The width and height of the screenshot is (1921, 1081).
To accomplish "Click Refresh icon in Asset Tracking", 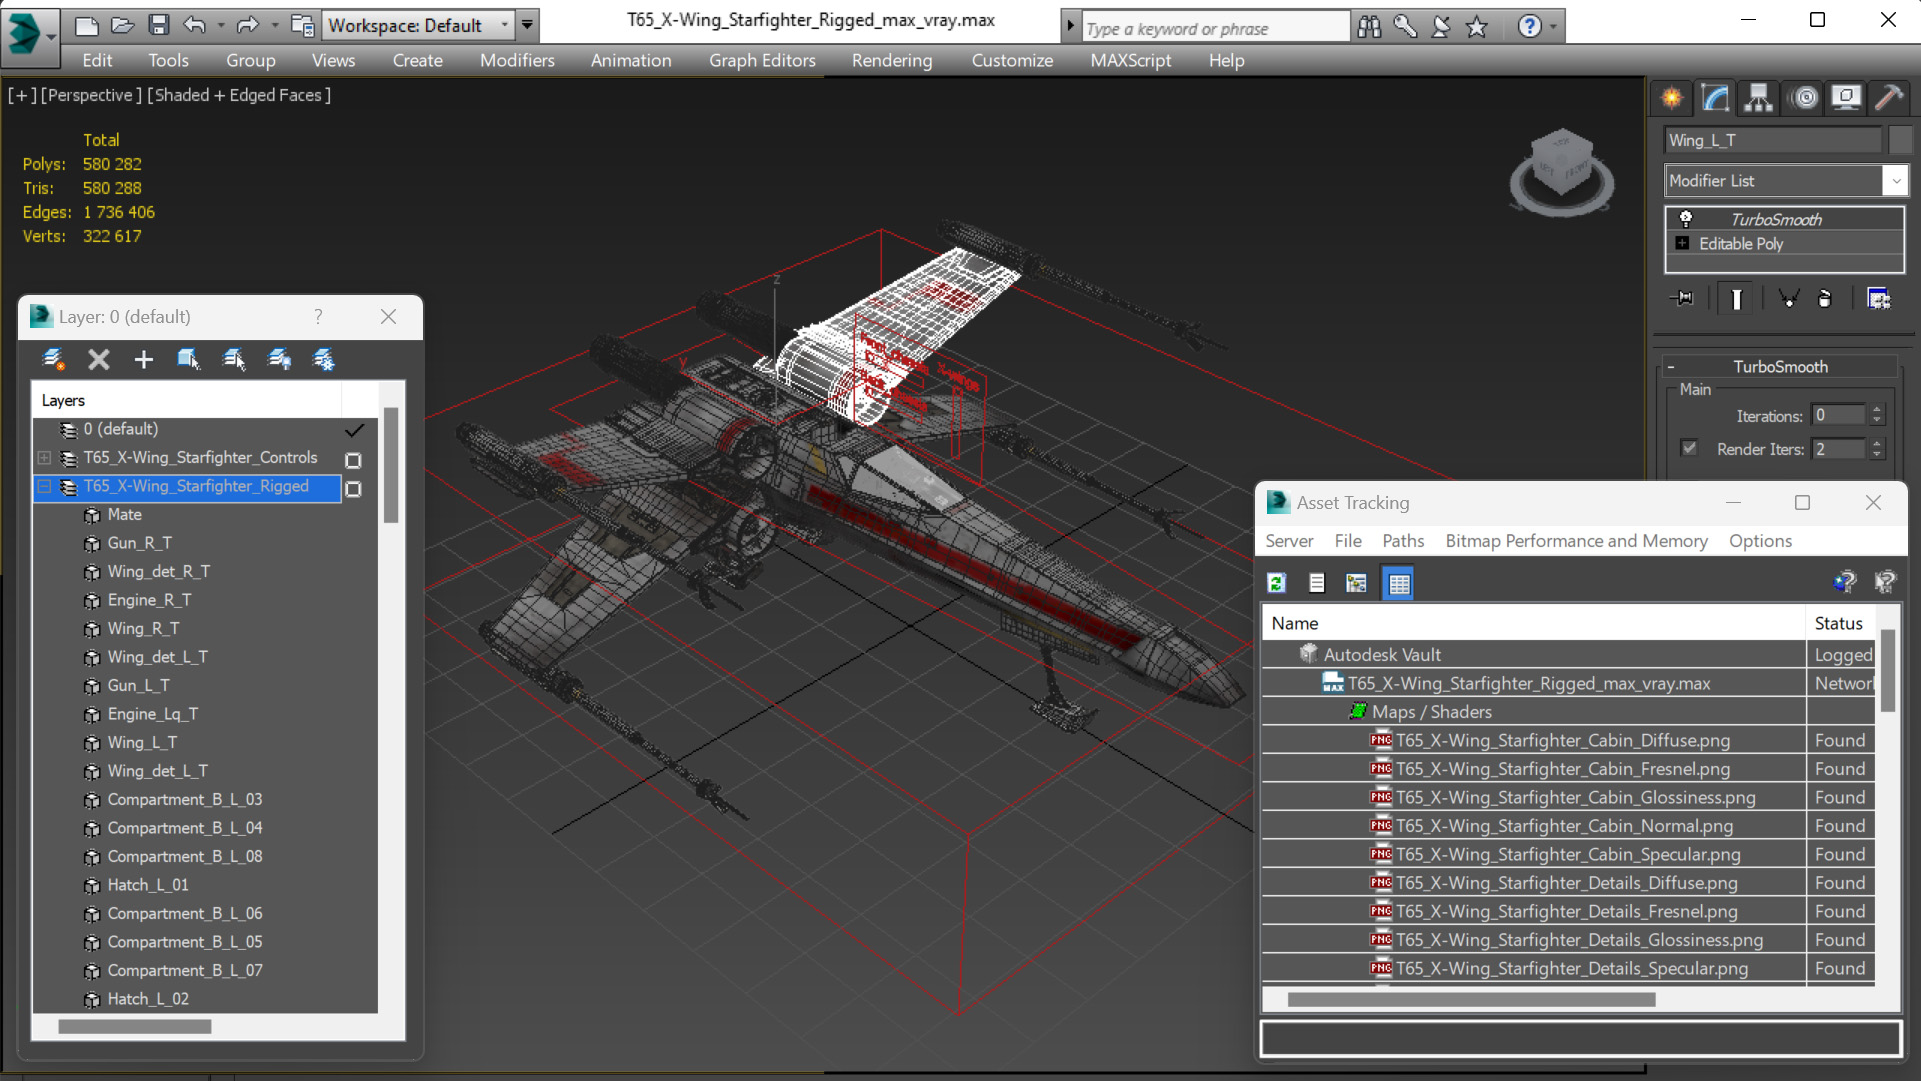I will (1277, 583).
